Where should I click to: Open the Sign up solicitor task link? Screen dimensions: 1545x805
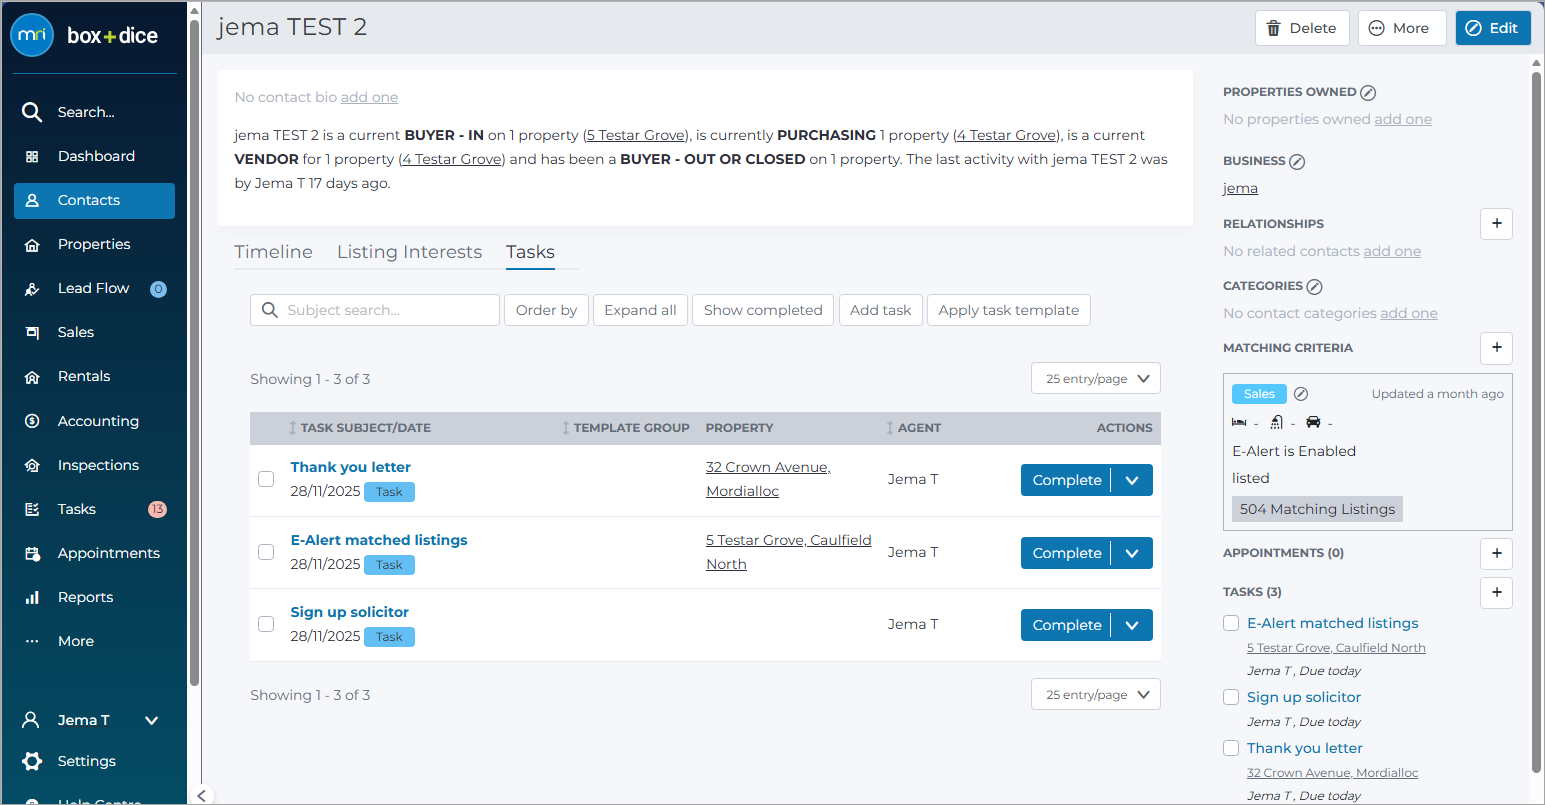pos(349,612)
